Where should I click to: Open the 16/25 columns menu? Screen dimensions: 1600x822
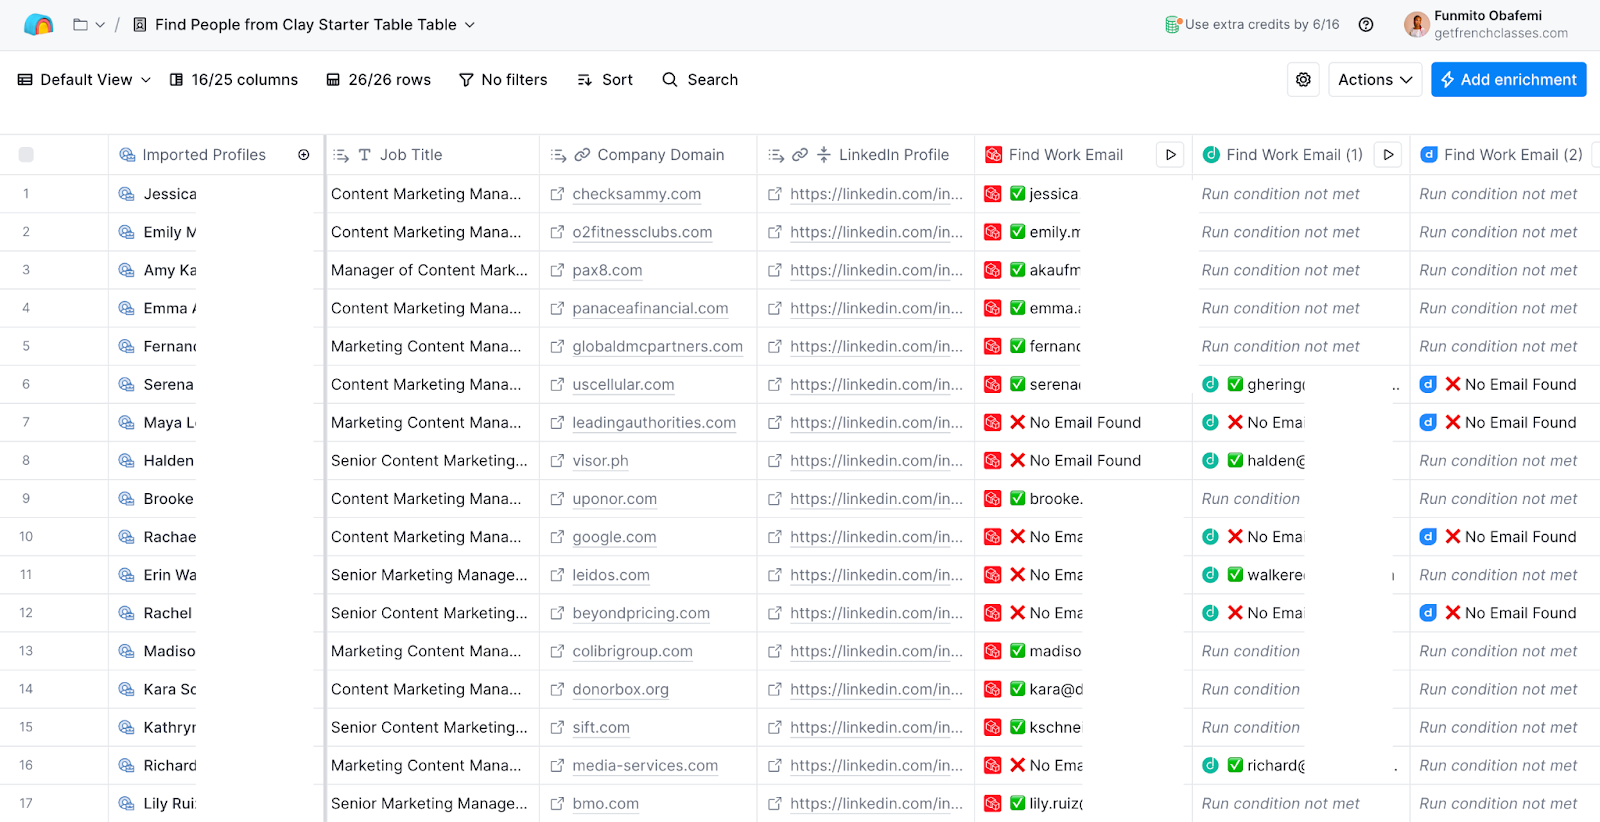coord(234,80)
